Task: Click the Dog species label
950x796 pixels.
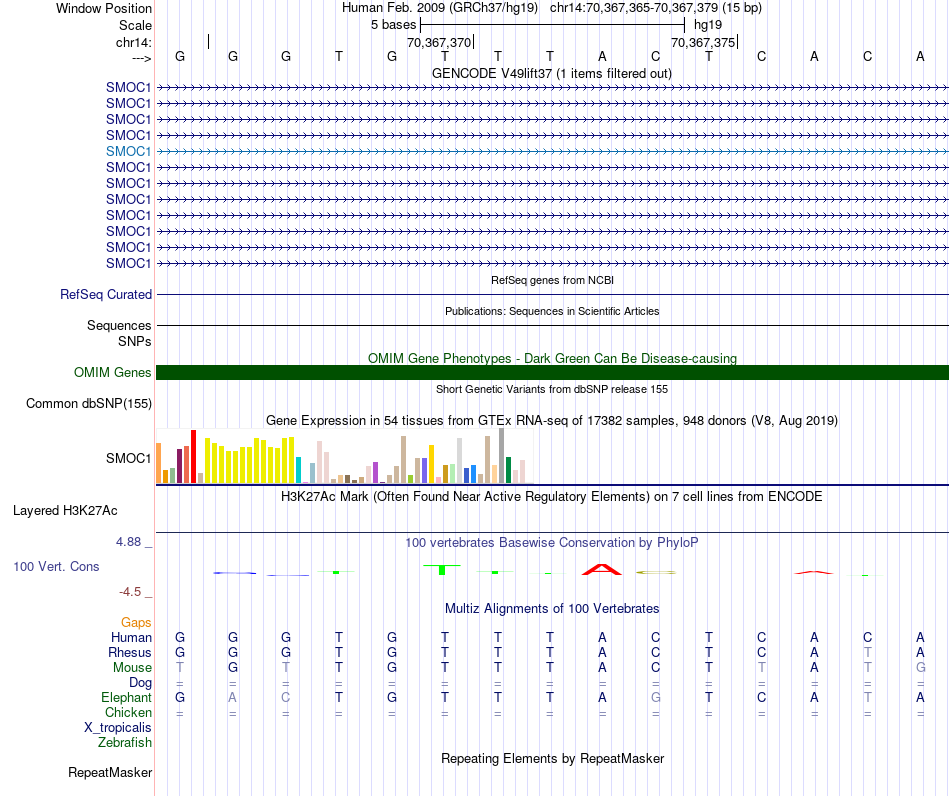Action: (x=140, y=683)
